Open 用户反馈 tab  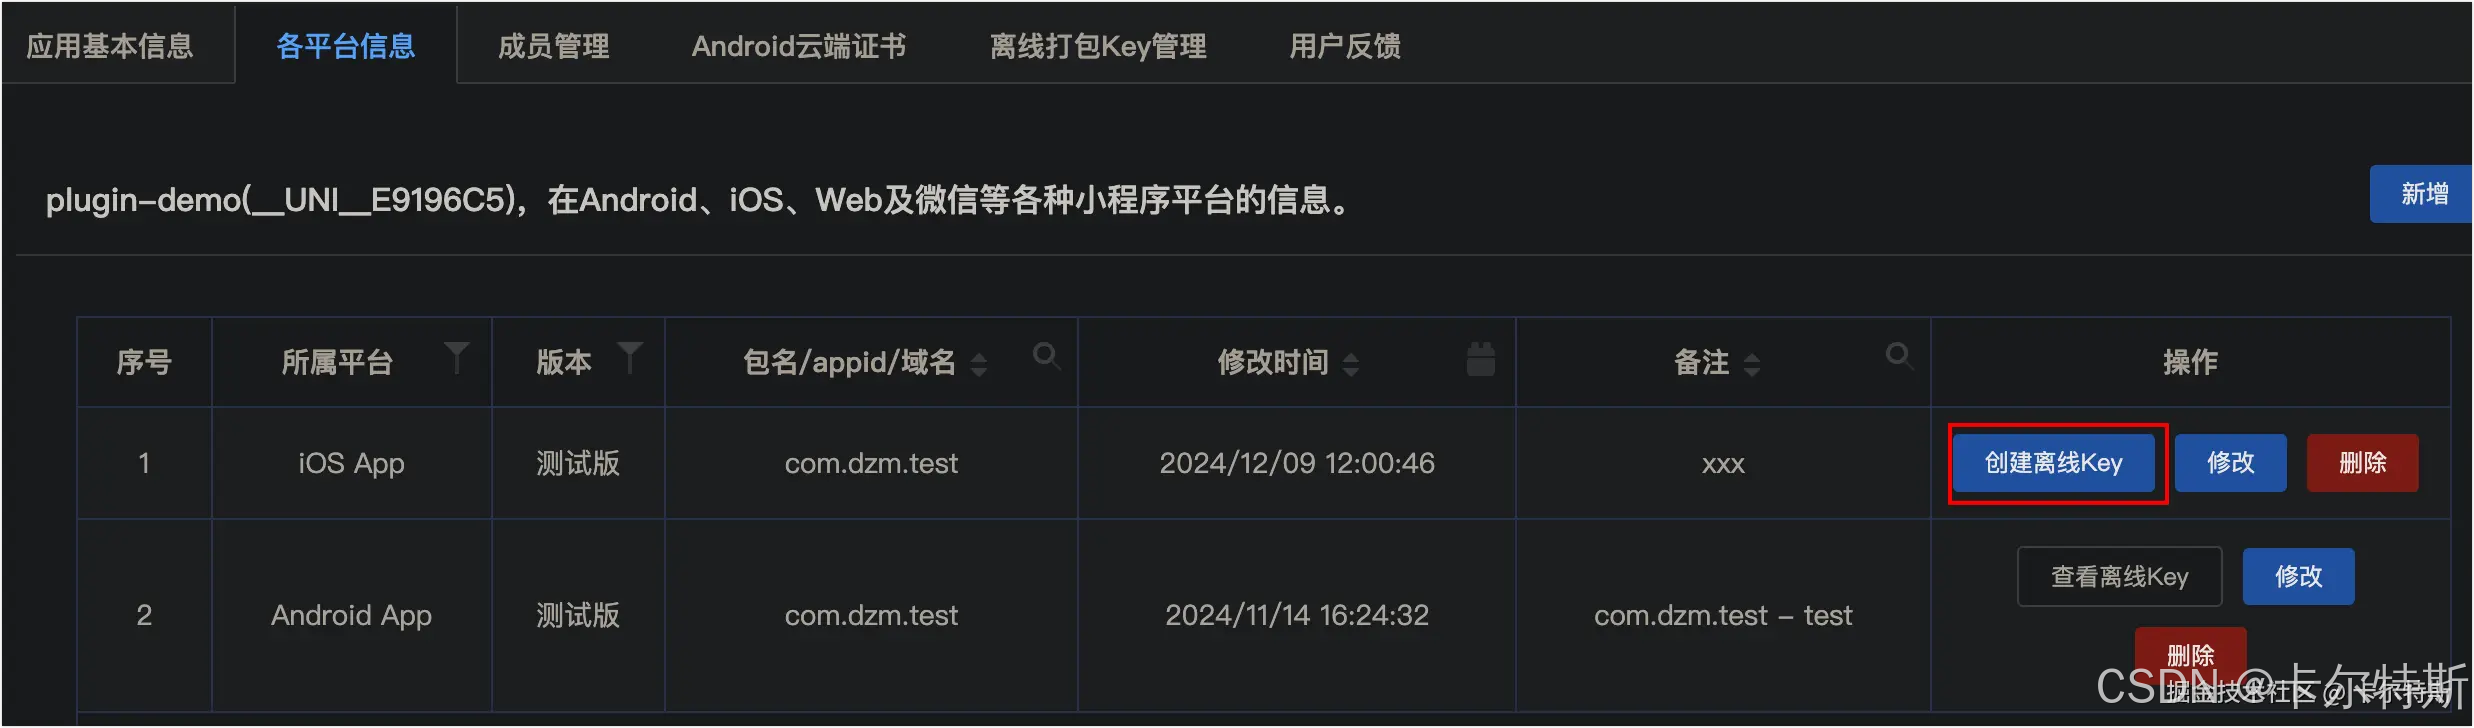[x=1345, y=46]
